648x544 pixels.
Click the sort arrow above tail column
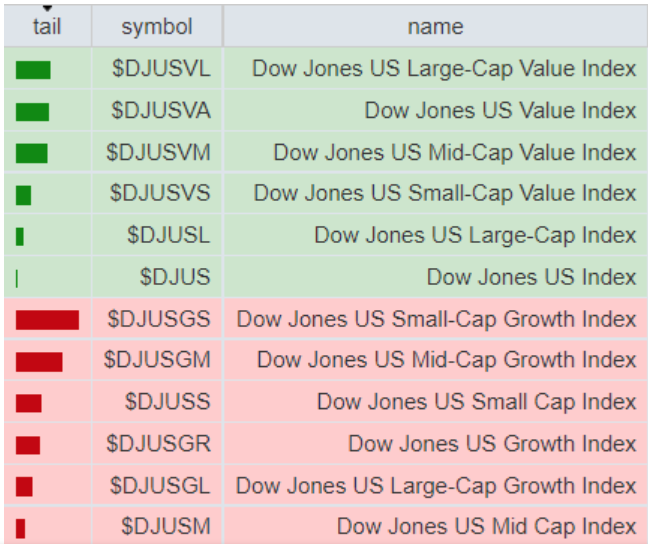point(47,8)
